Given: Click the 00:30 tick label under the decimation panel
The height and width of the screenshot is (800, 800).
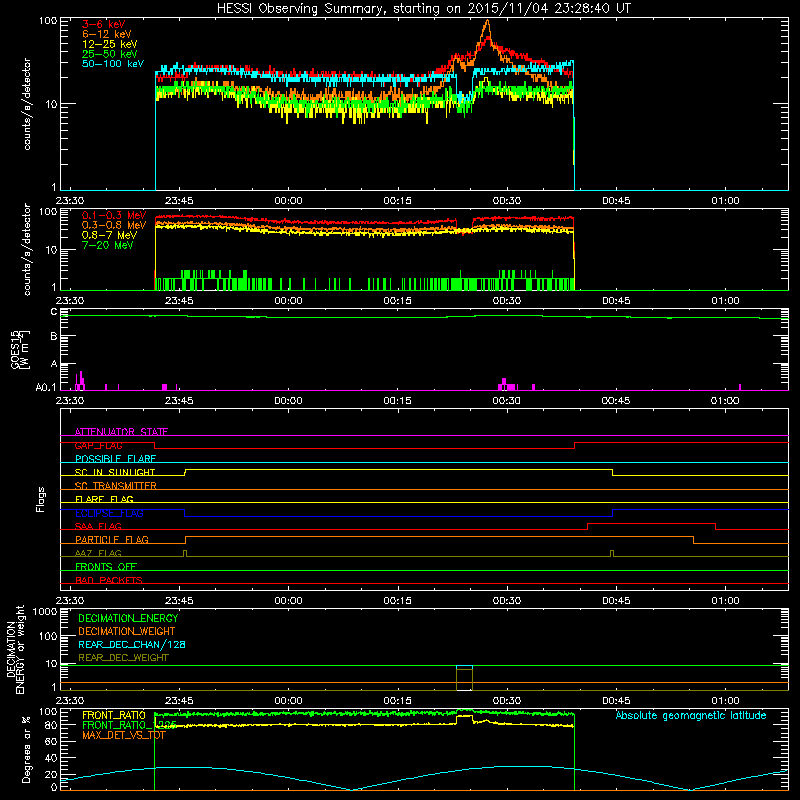Looking at the screenshot, I should (x=507, y=701).
